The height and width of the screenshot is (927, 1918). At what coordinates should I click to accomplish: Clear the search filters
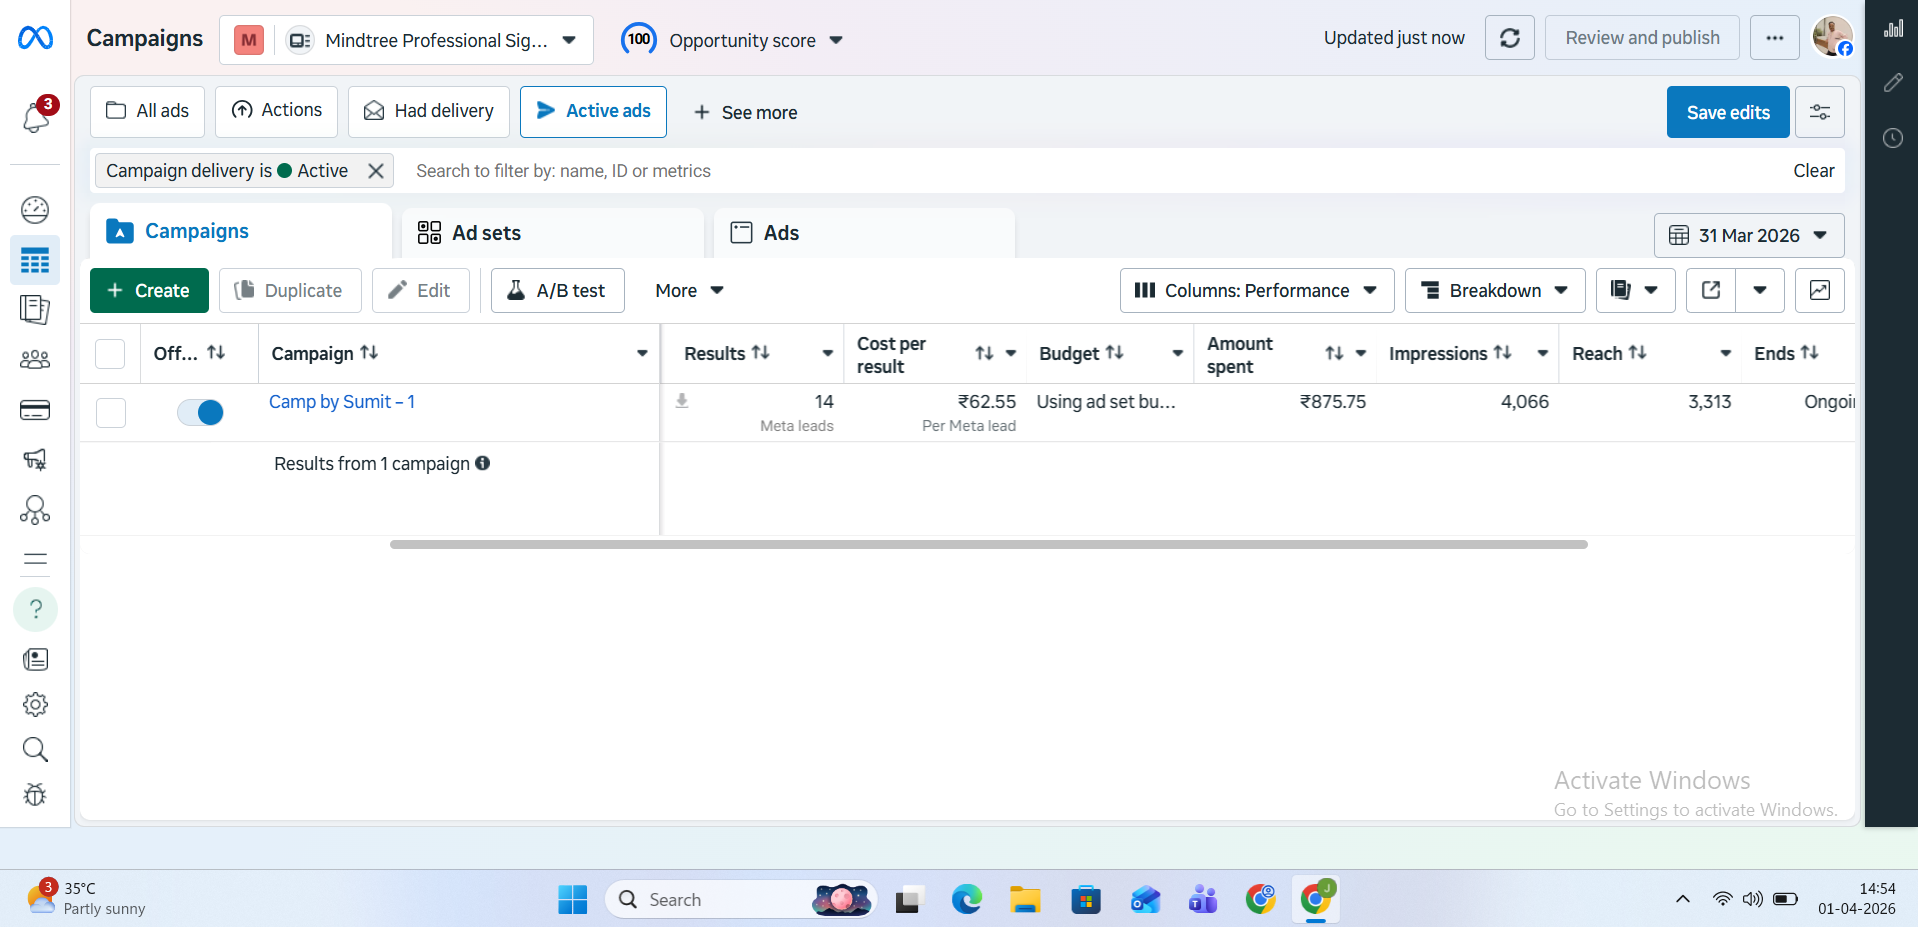(x=1813, y=171)
